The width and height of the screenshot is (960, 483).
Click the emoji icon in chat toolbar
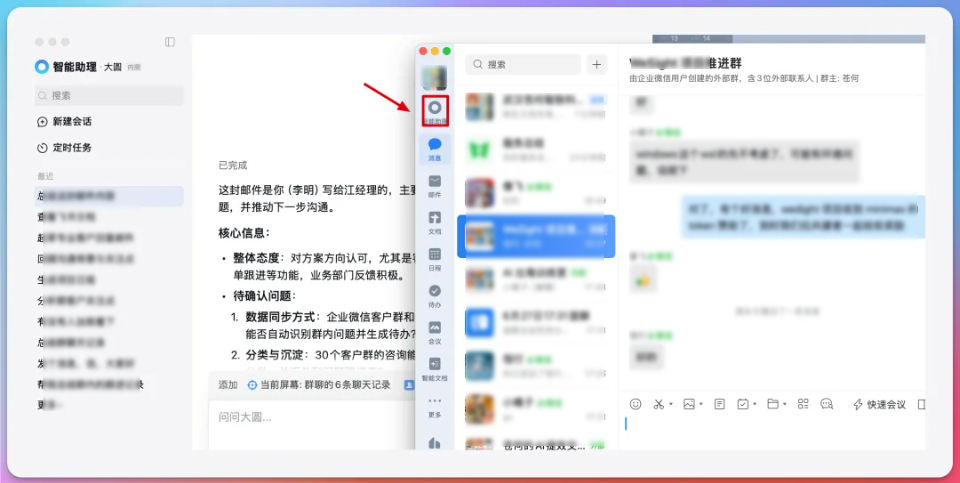pyautogui.click(x=636, y=404)
